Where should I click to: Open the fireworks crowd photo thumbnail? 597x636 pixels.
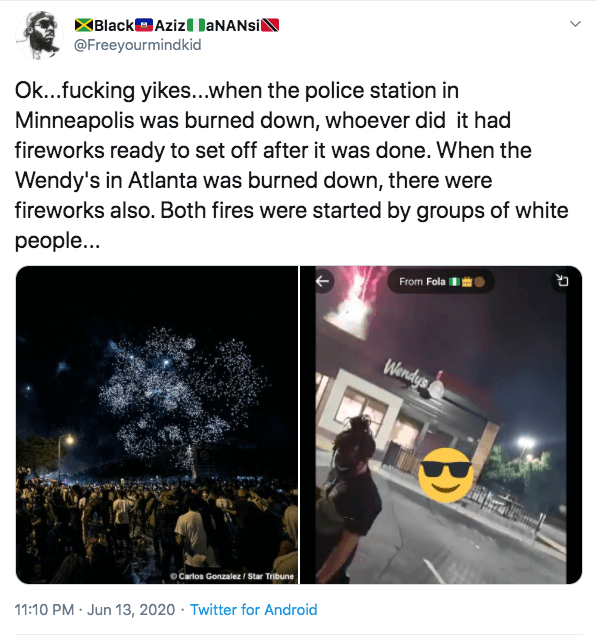pyautogui.click(x=157, y=425)
